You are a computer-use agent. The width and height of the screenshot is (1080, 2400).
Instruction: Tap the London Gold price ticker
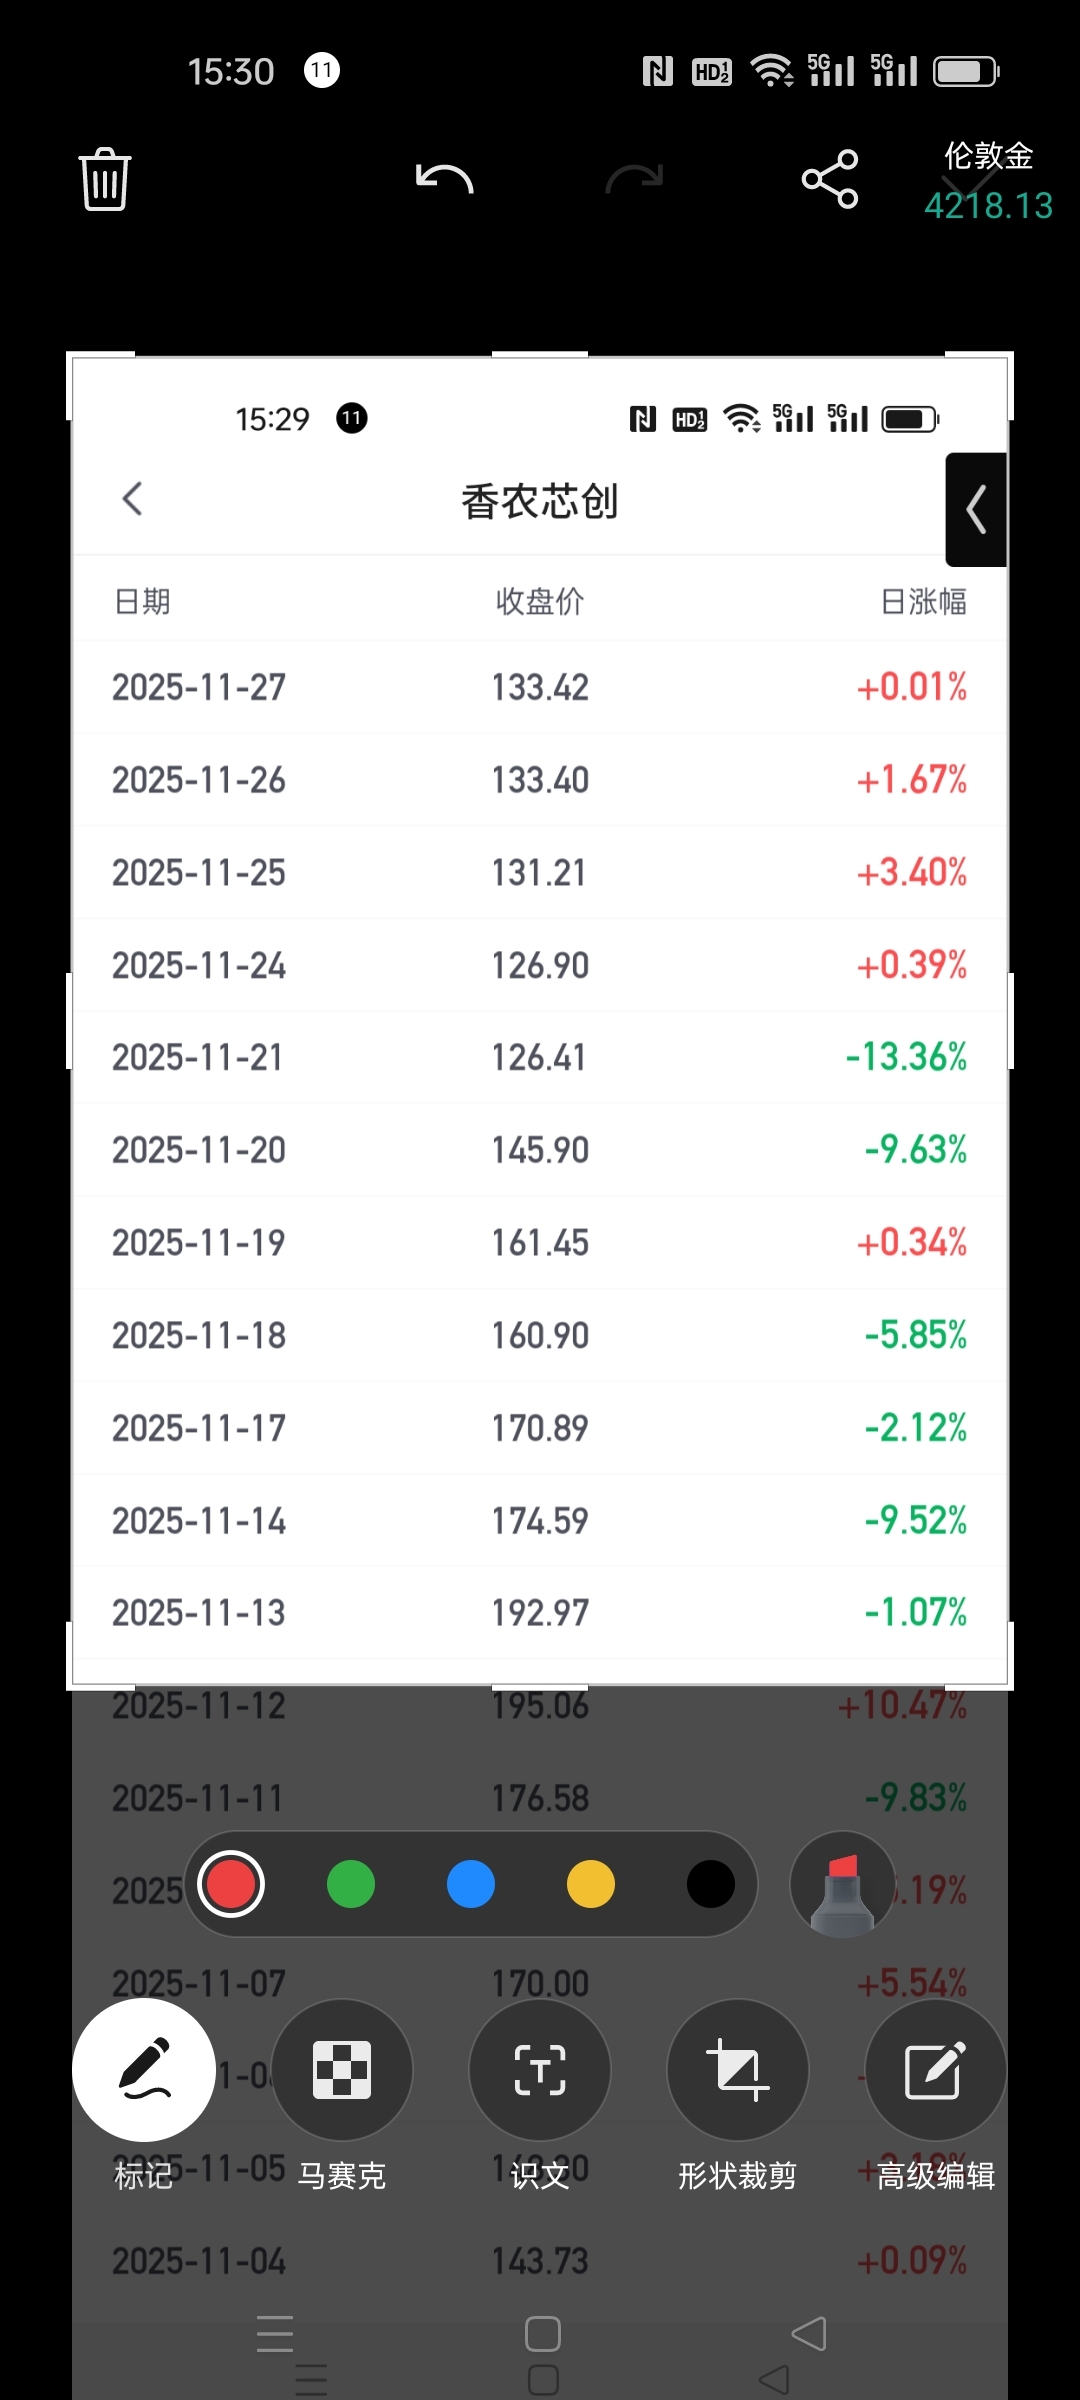(988, 182)
